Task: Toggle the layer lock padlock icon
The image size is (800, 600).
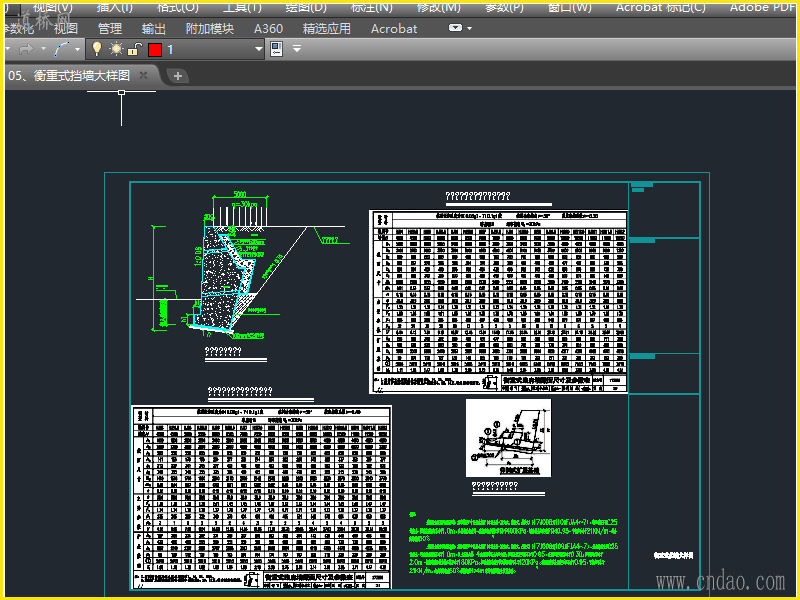Action: point(135,49)
